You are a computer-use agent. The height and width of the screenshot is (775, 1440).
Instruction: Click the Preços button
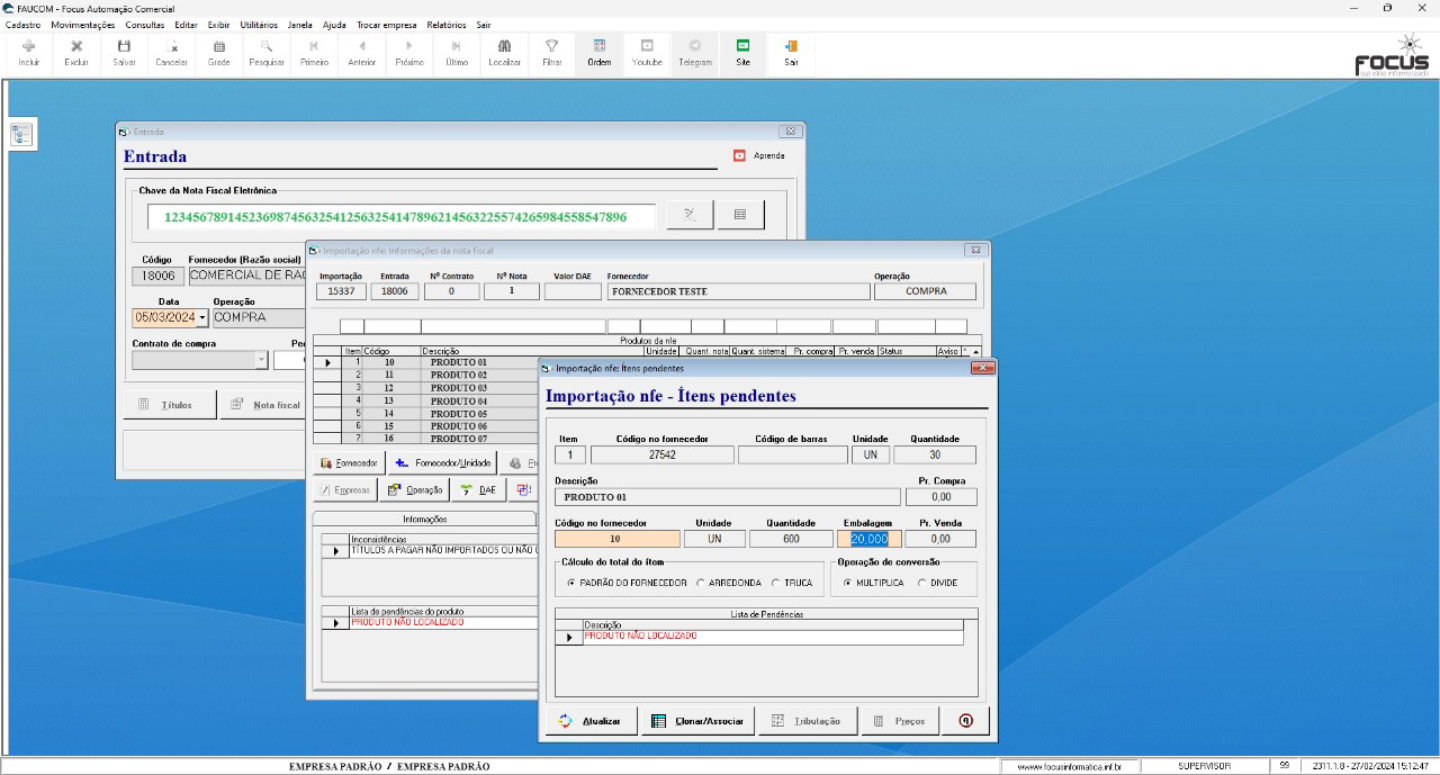[899, 721]
